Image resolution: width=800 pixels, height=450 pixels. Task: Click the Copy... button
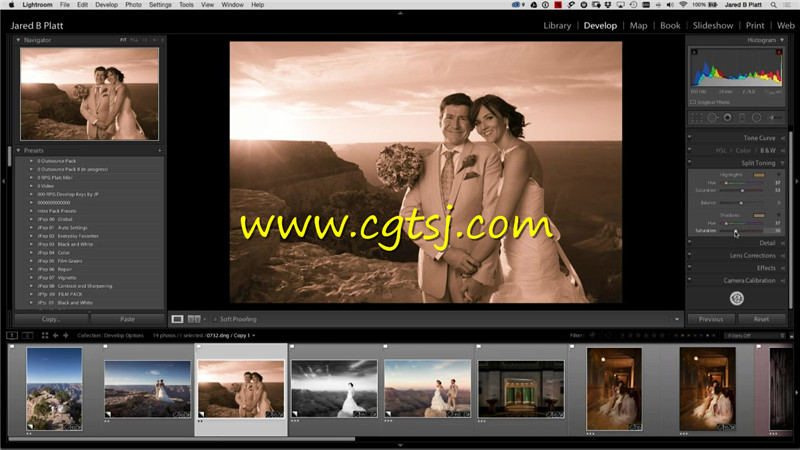(51, 319)
